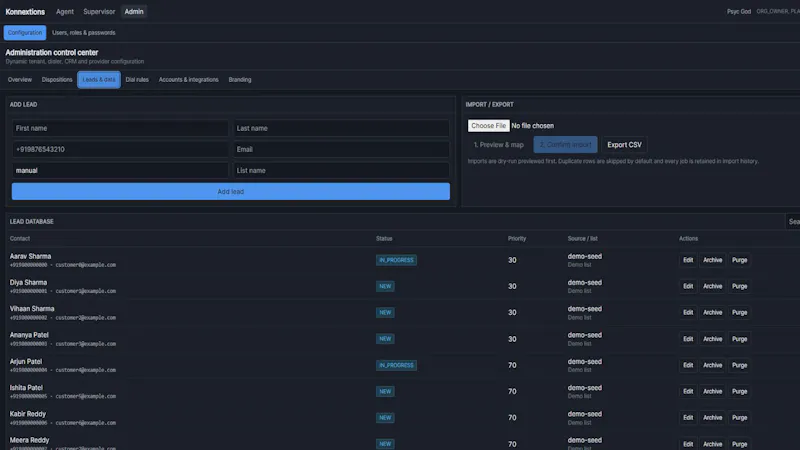The width and height of the screenshot is (800, 450).
Task: Open Accounts & integrations tab
Action: [x=188, y=80]
